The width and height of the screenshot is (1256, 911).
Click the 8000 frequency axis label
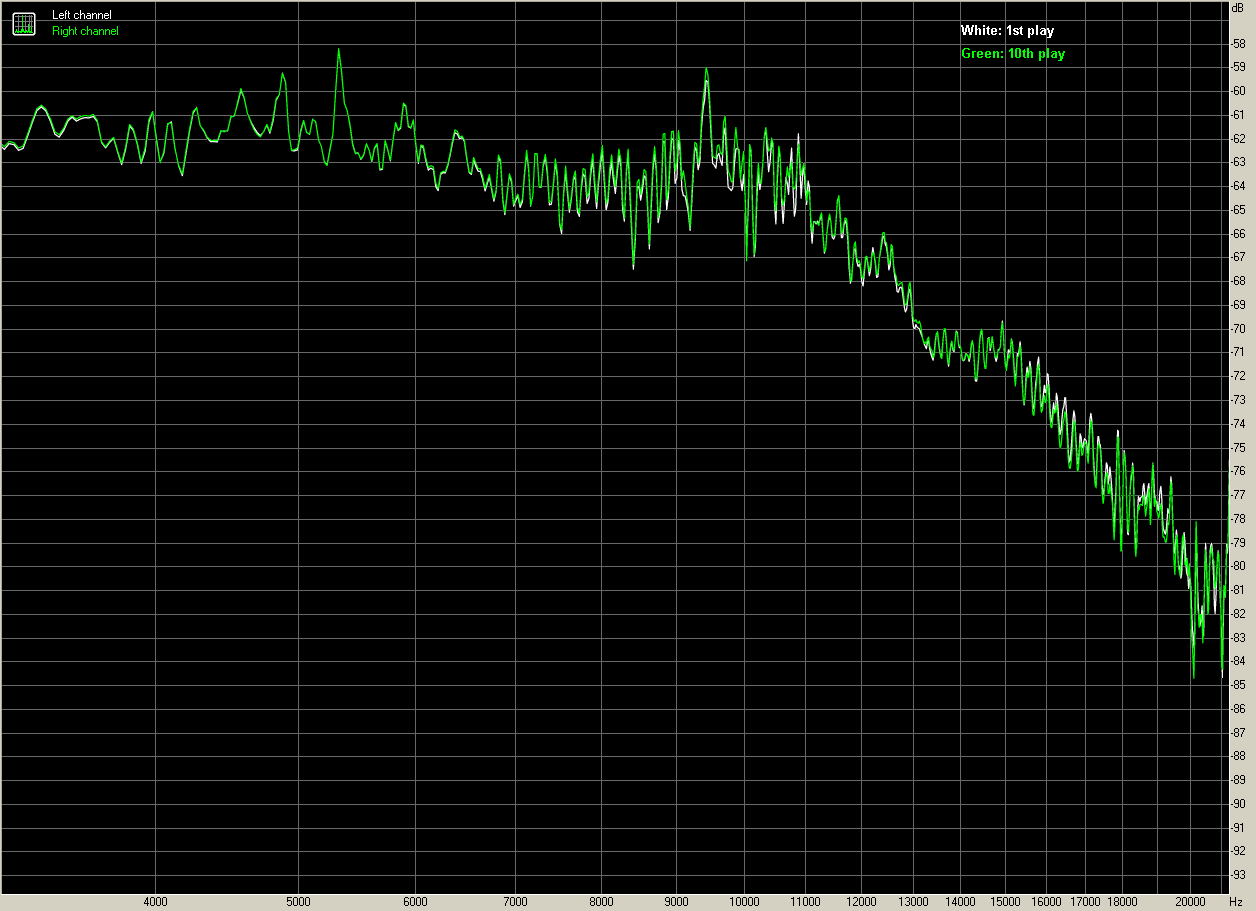[x=600, y=902]
